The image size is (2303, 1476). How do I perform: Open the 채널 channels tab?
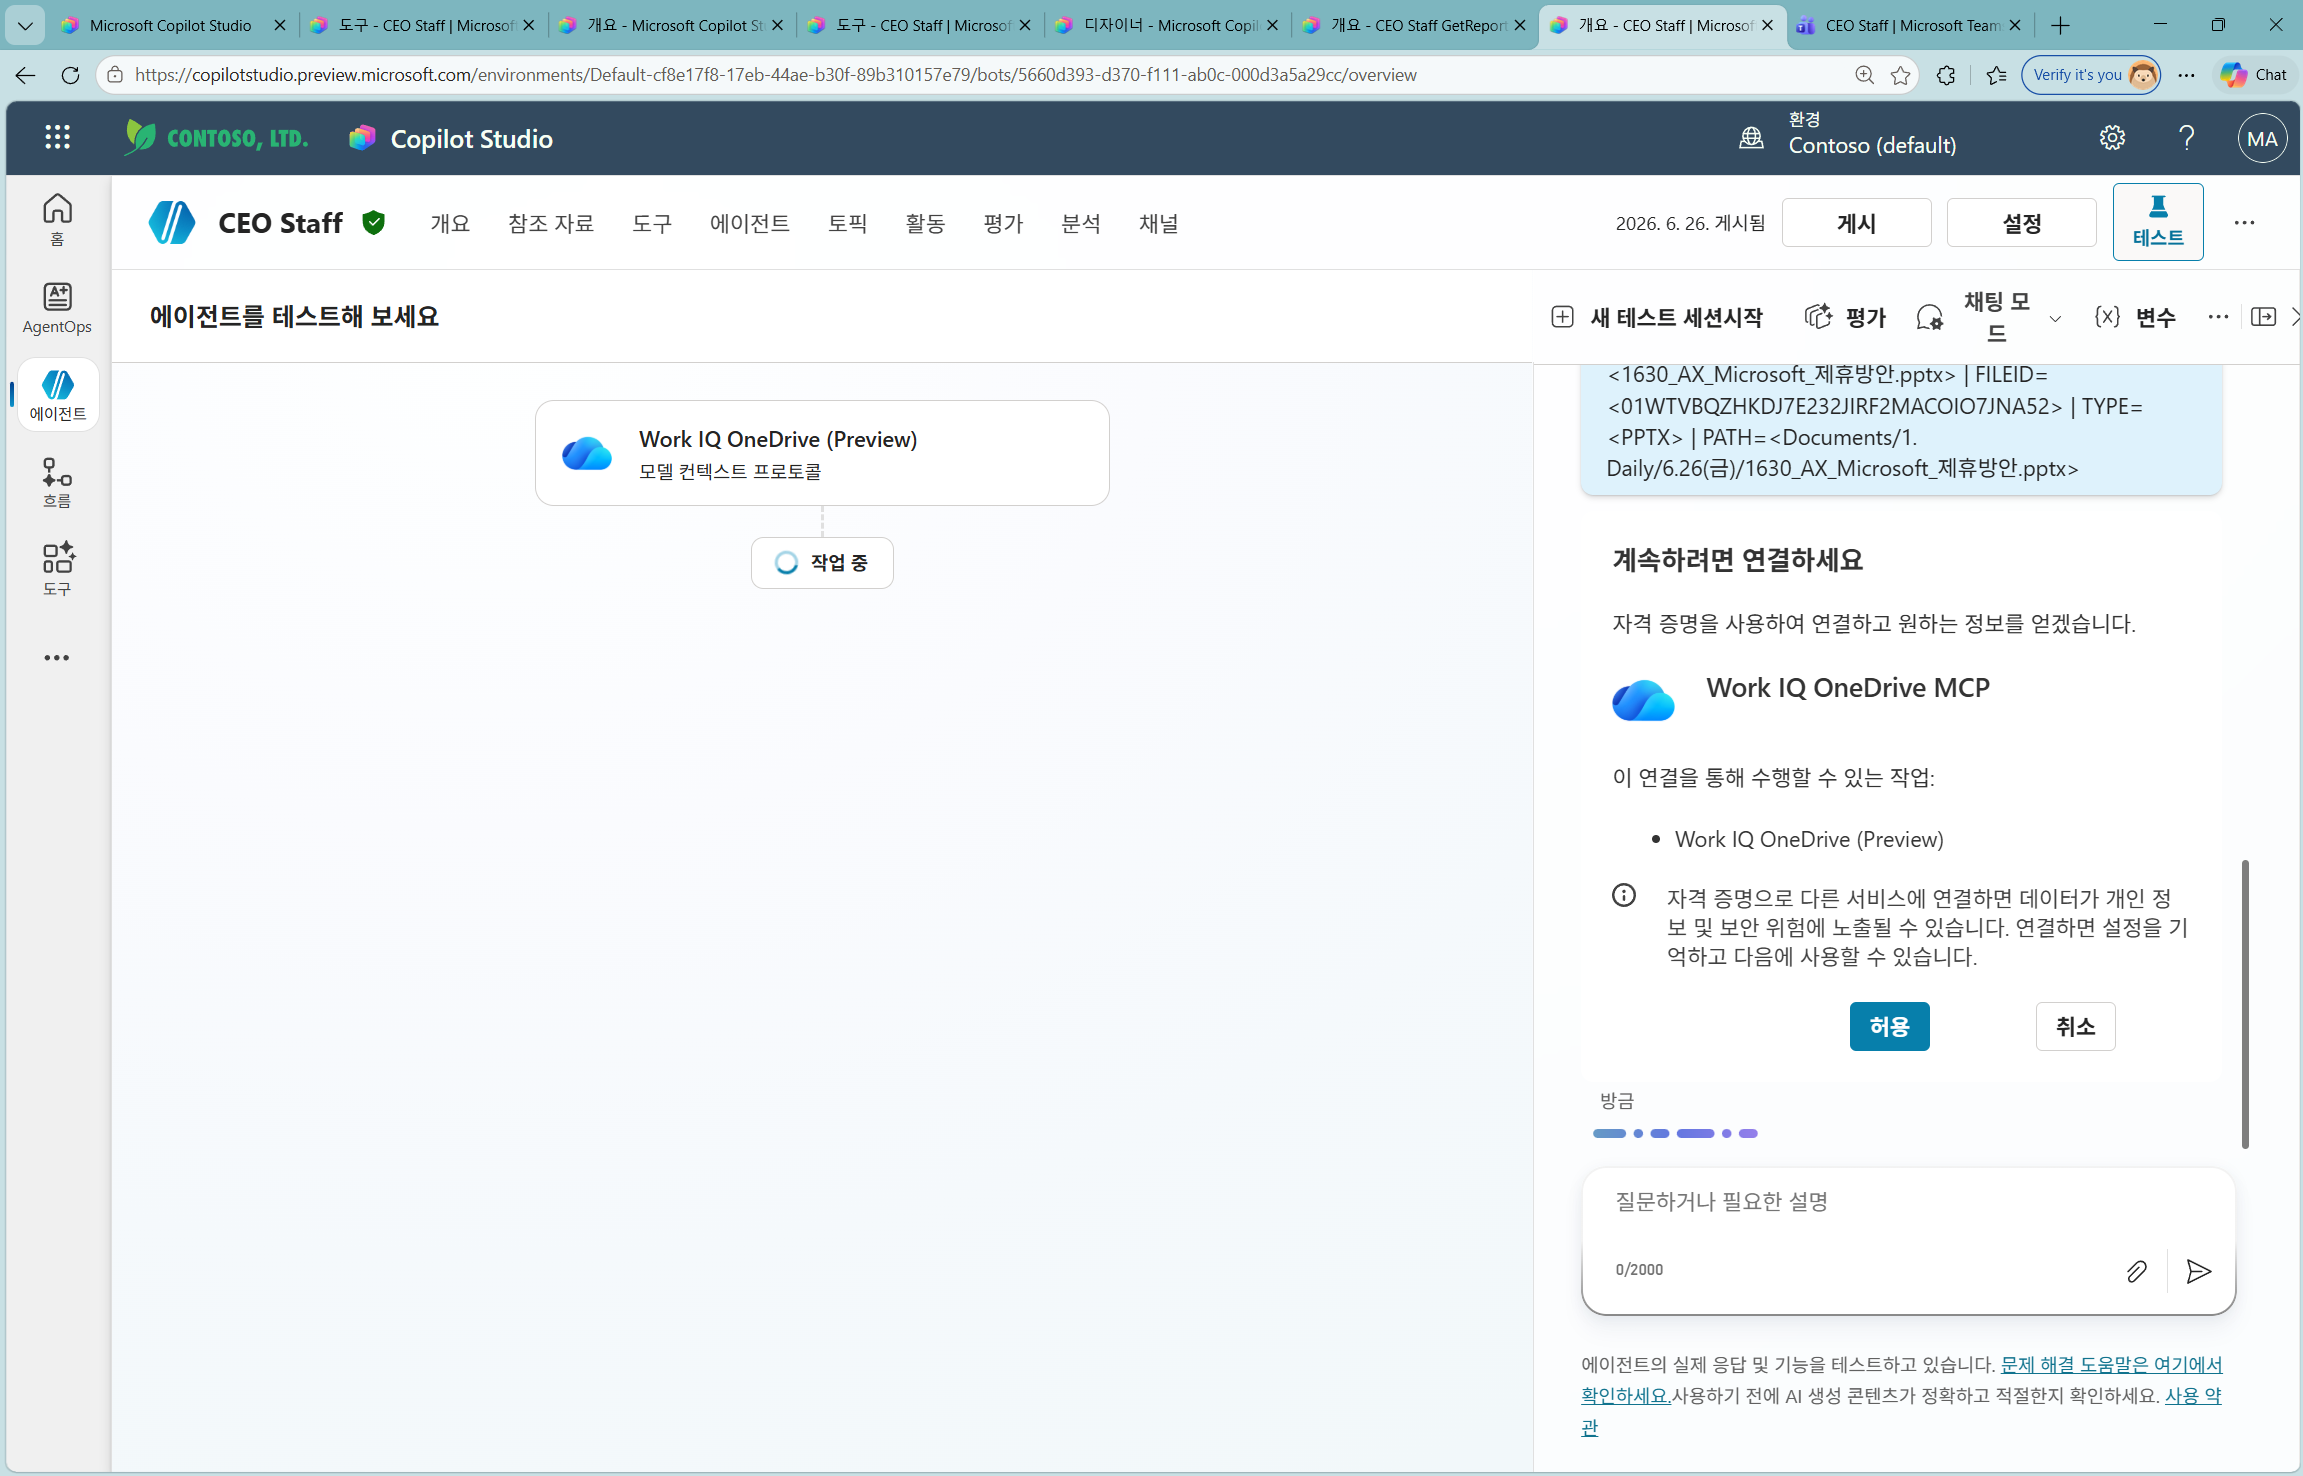pos(1159,223)
